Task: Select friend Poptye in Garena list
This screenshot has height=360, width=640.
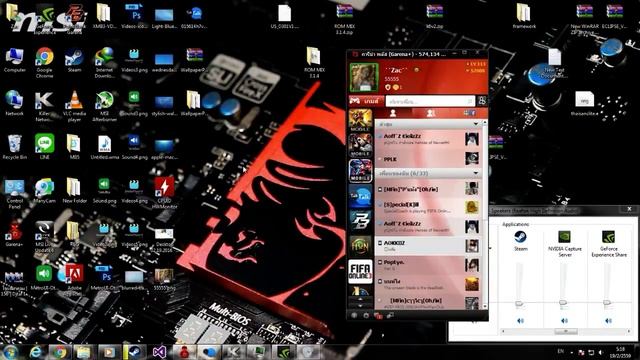Action: [x=428, y=265]
